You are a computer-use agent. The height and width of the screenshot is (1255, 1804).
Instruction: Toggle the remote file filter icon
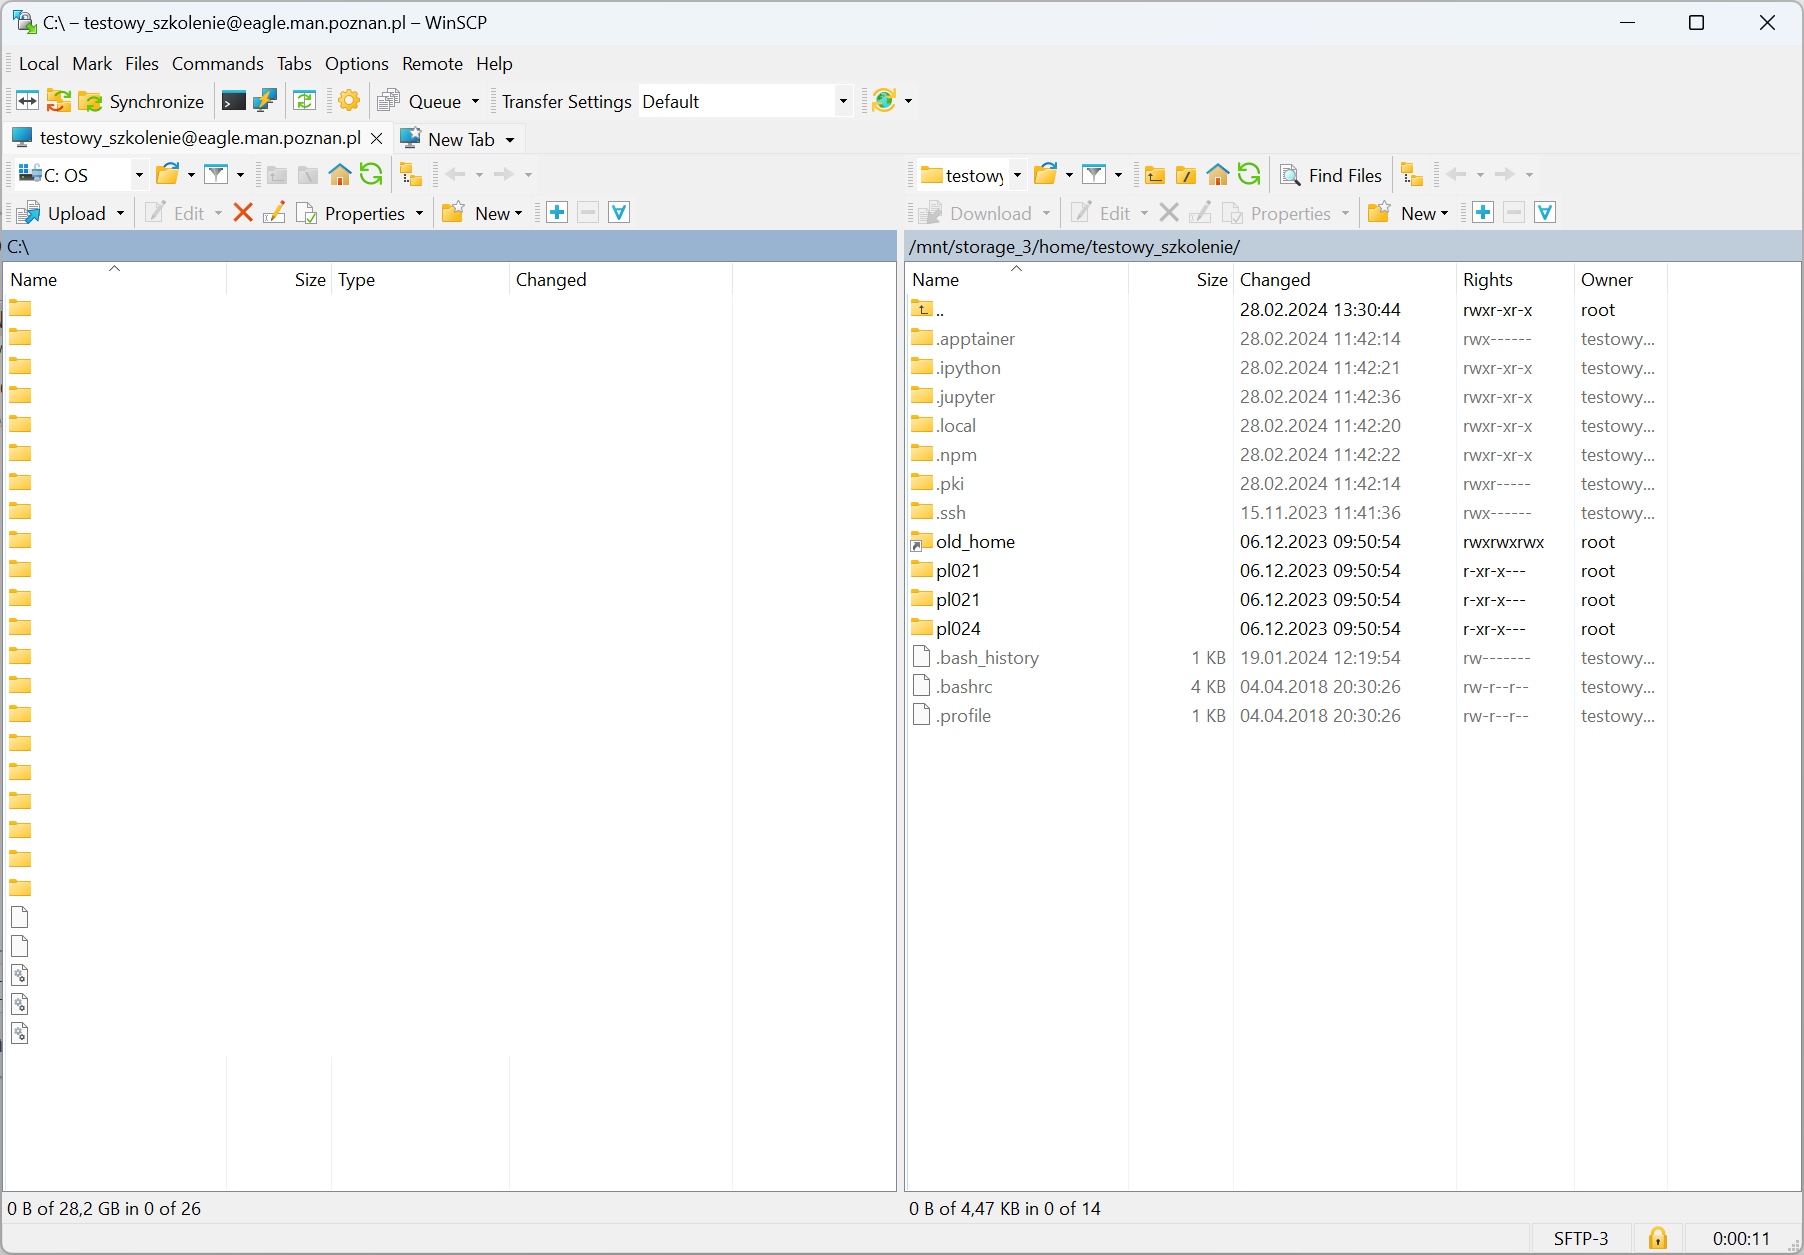click(x=1095, y=175)
